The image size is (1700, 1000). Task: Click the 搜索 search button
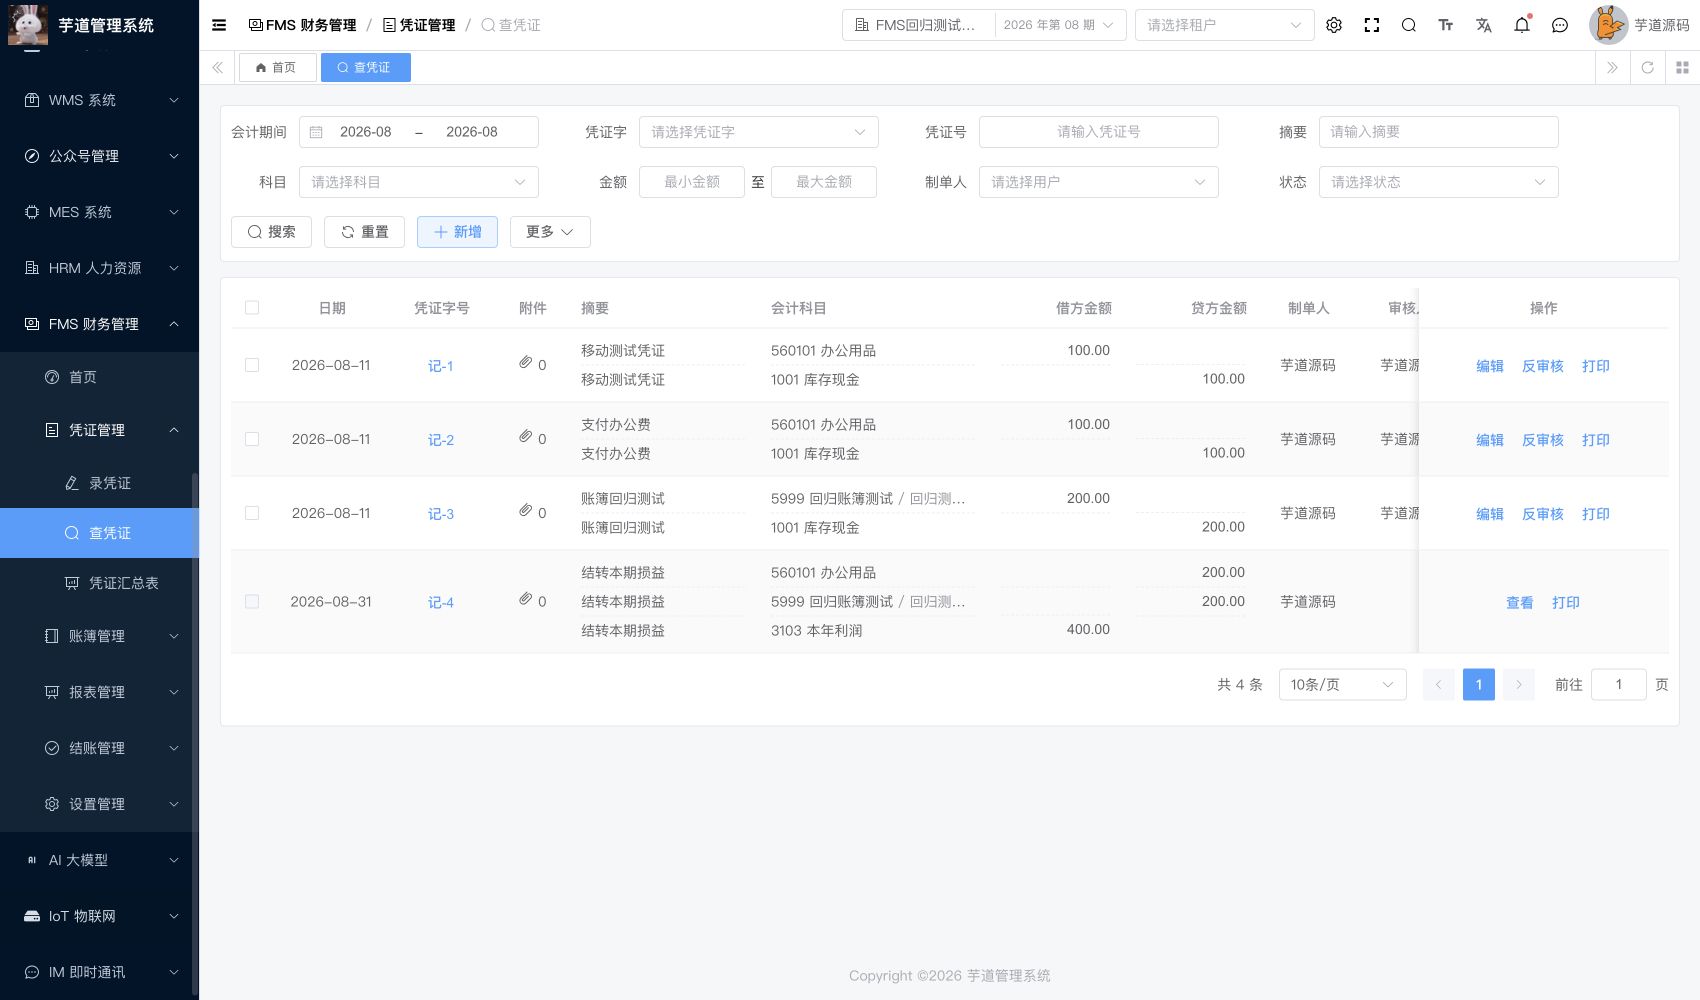[x=271, y=232]
